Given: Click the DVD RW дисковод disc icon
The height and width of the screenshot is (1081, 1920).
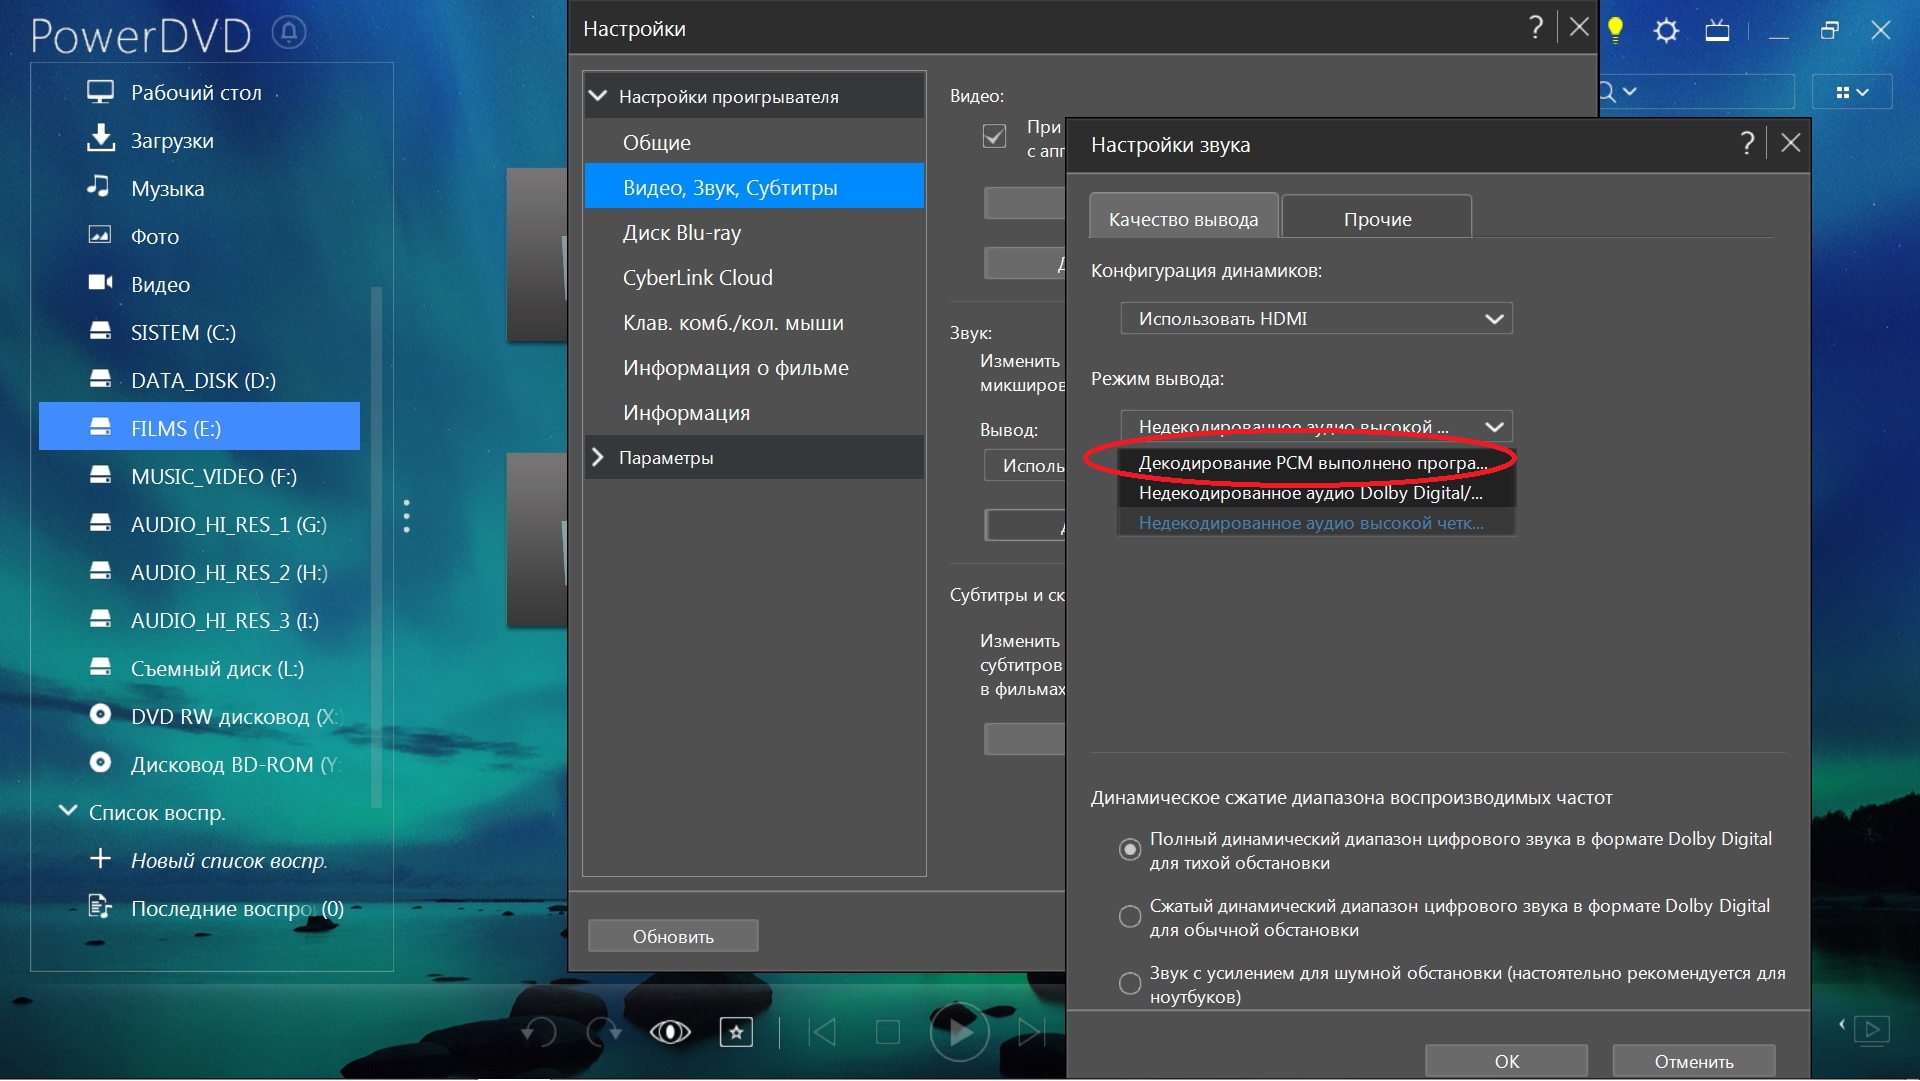Looking at the screenshot, I should 100,714.
